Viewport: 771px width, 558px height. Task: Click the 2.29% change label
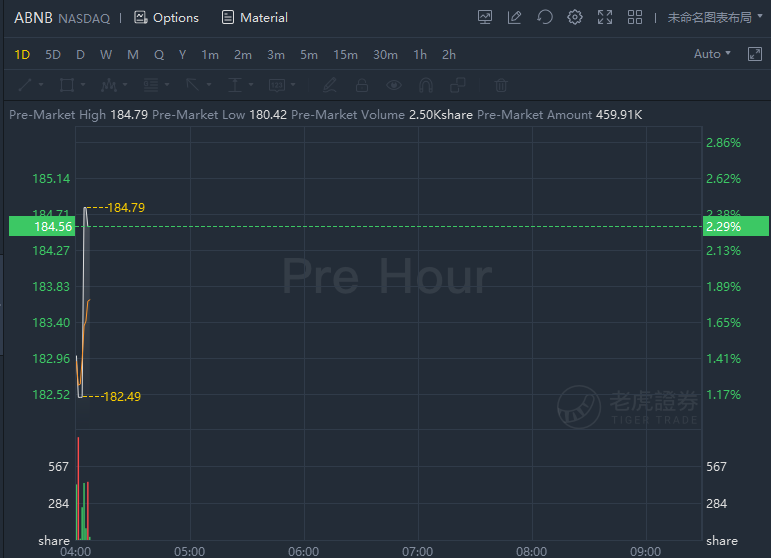tap(736, 226)
